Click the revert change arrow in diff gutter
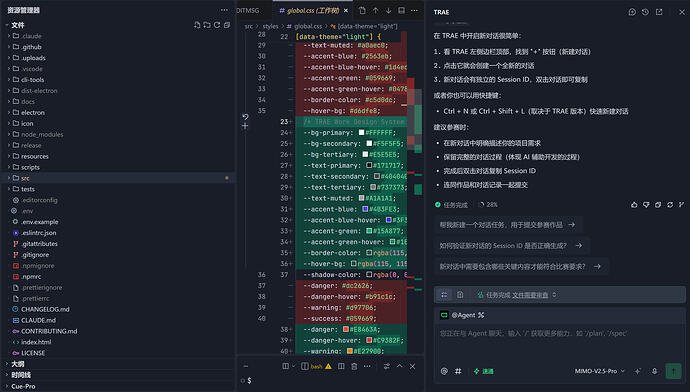 pos(245,117)
